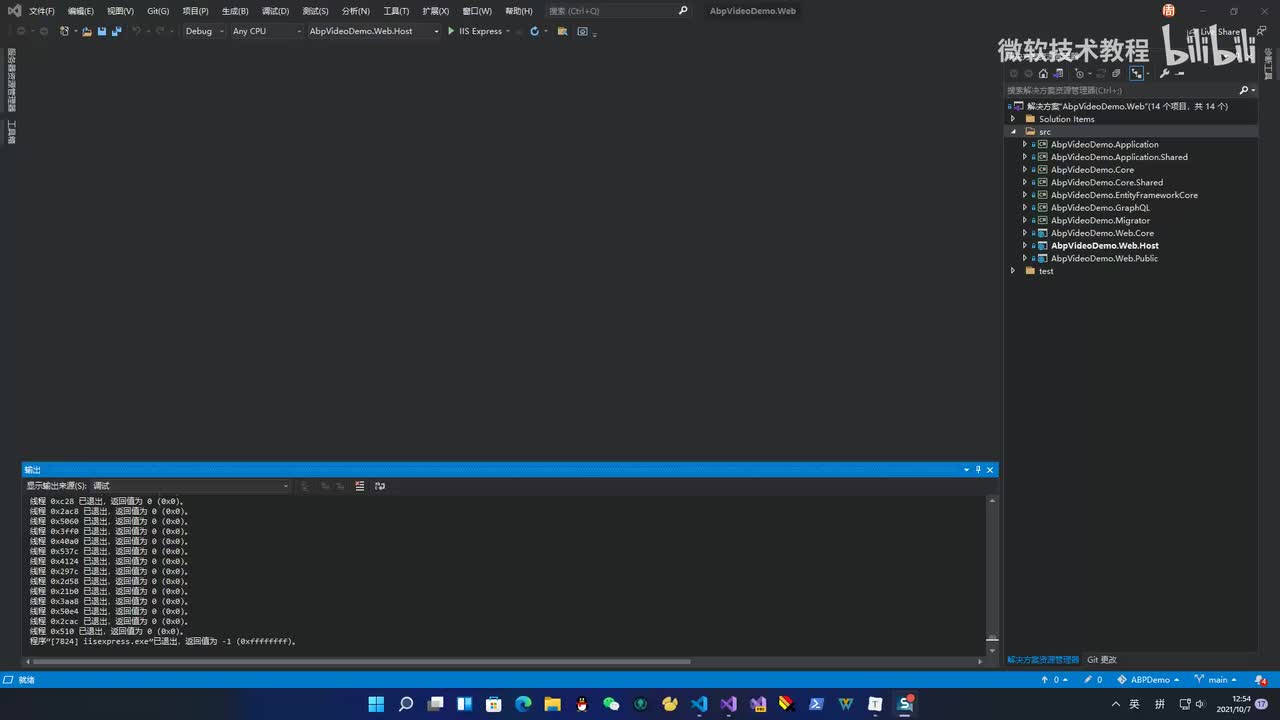The image size is (1280, 720).
Task: Open the 调试(D) menu
Action: click(275, 11)
